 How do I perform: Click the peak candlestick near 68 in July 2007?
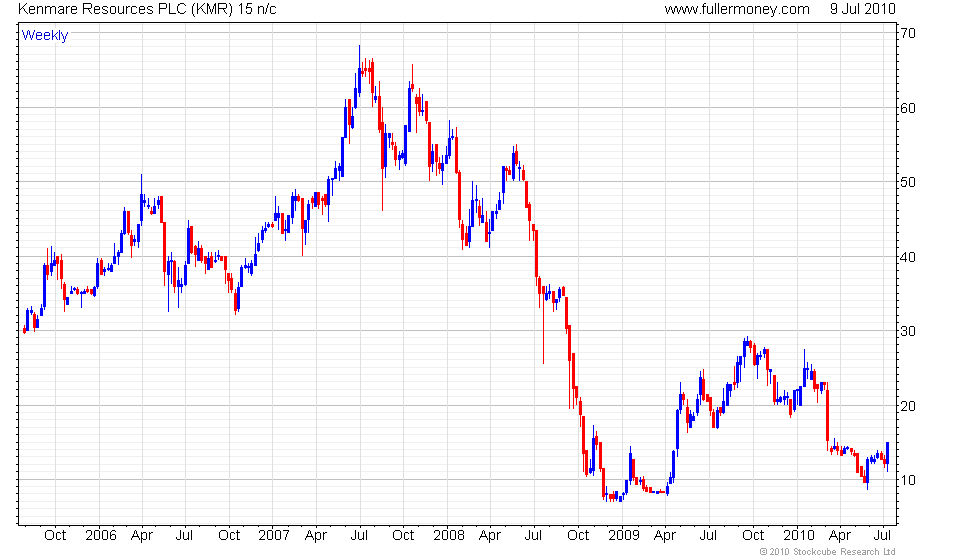coord(359,69)
